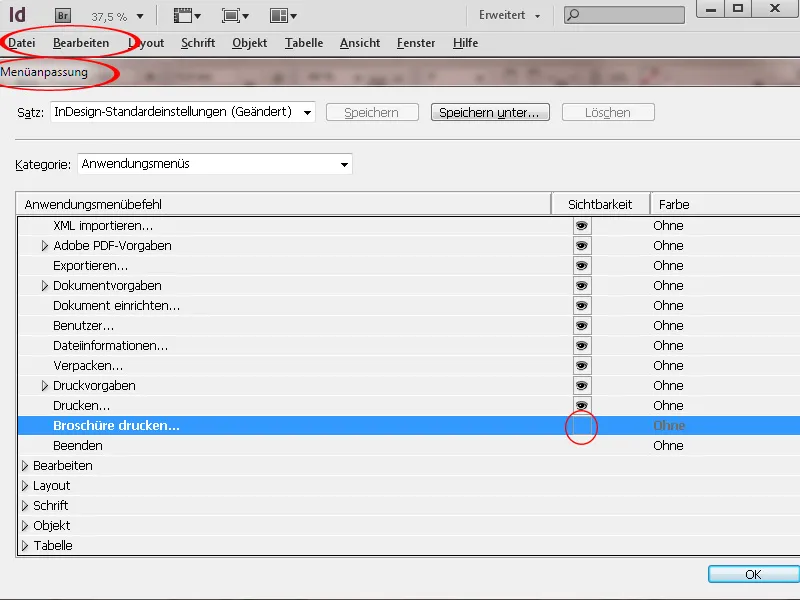Expand the Tabelle menu tree
The image size is (800, 600).
[x=24, y=545]
